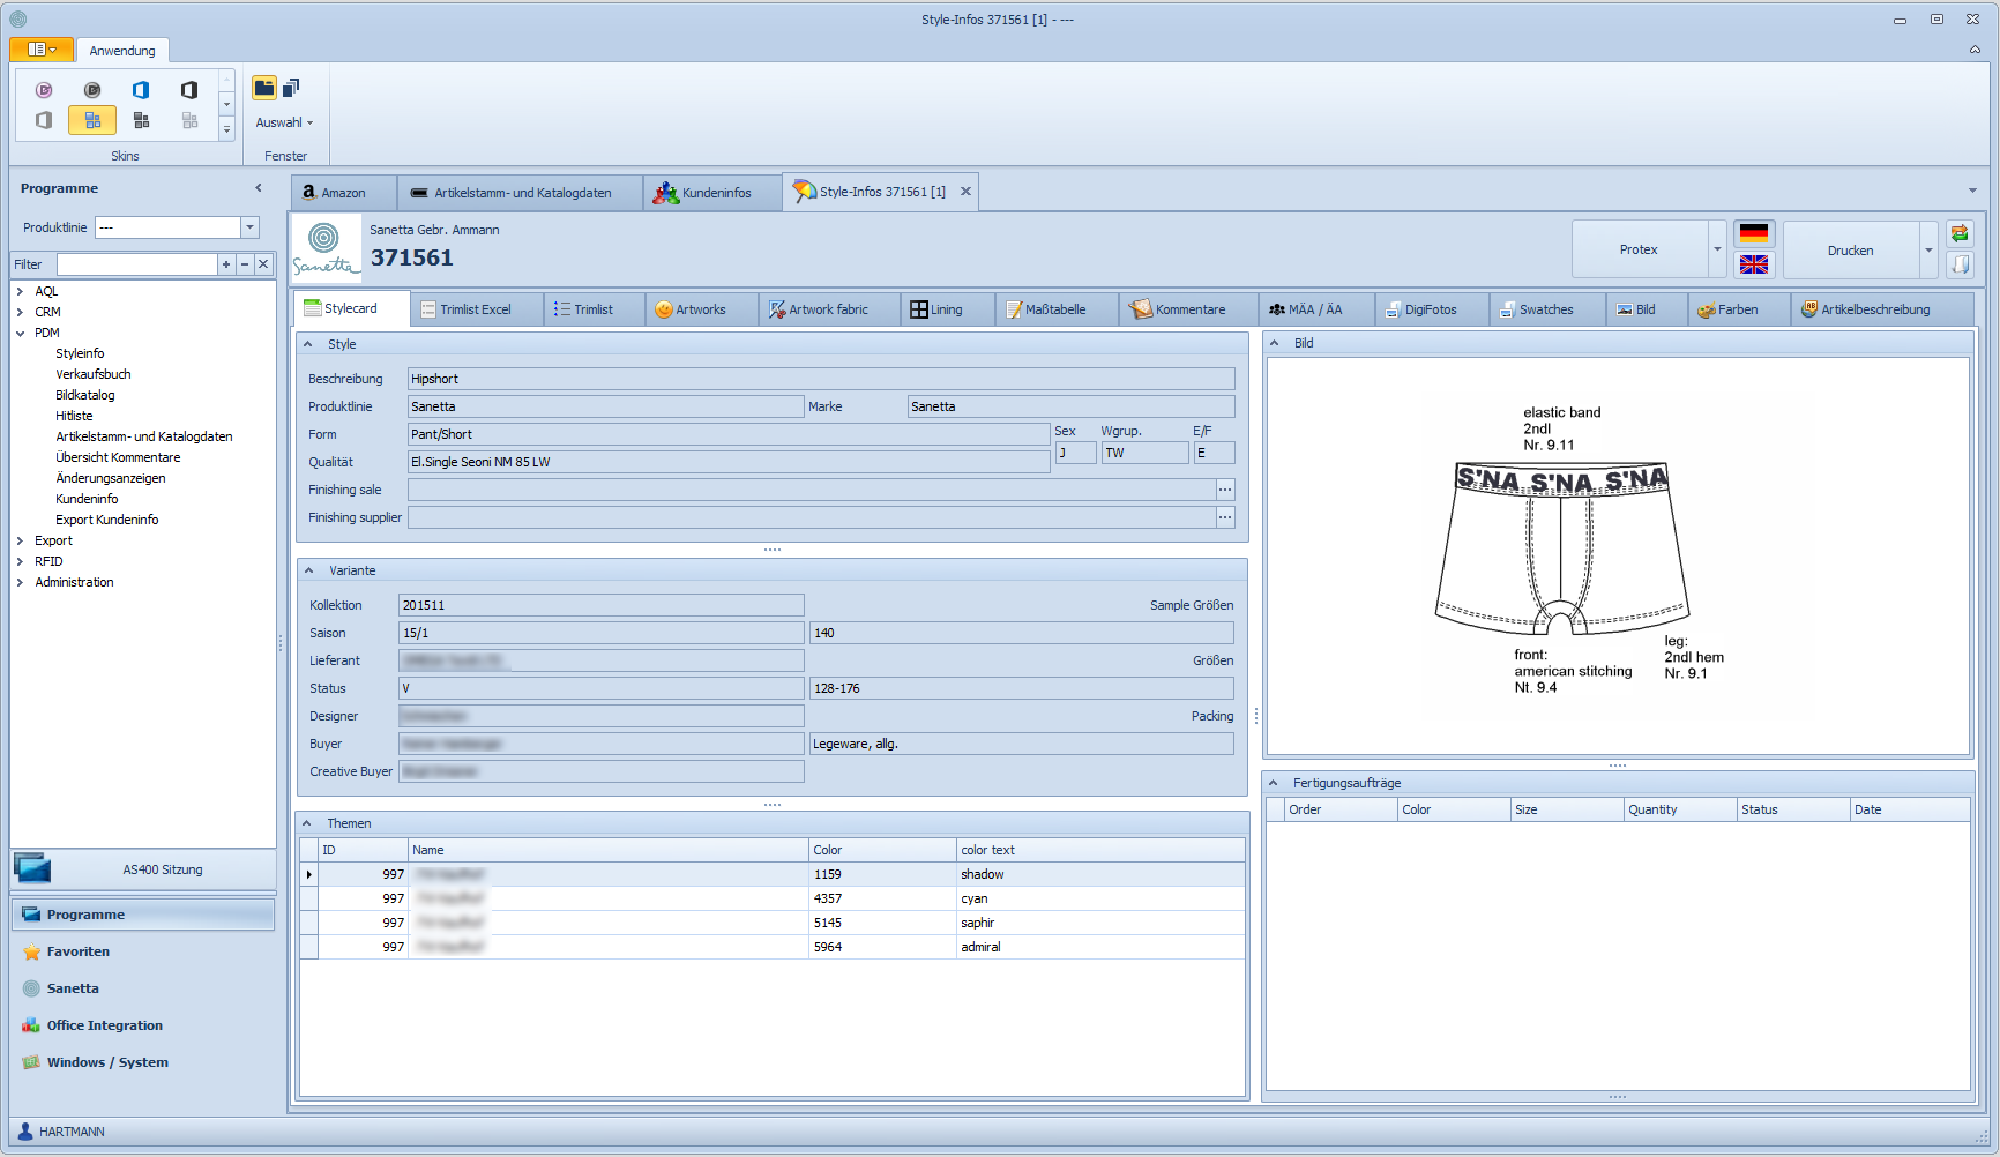Collapse the Variante section
Screen dimensions: 2000x1157
pos(309,570)
